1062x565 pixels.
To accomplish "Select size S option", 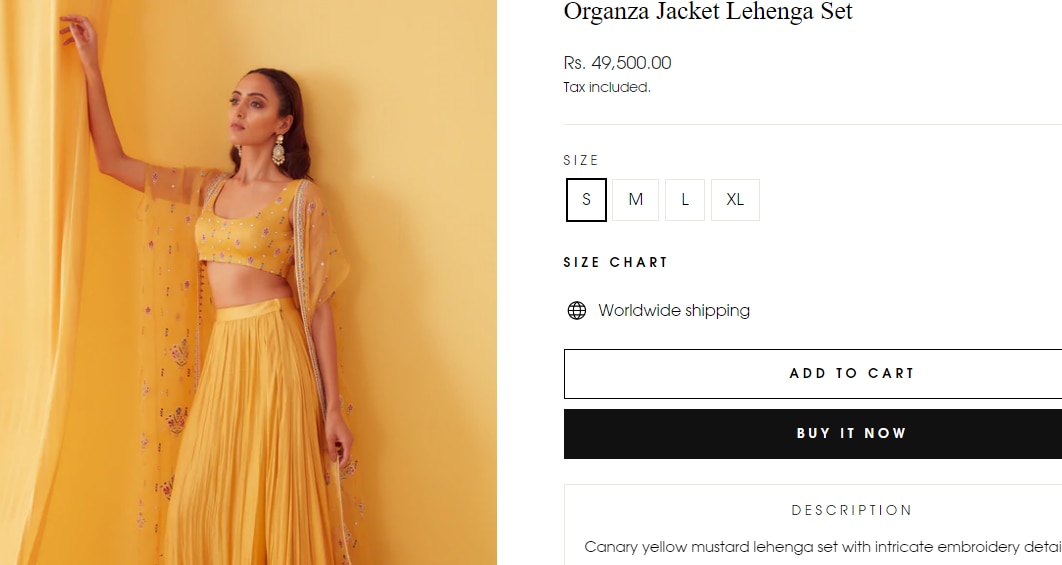I will tap(586, 200).
